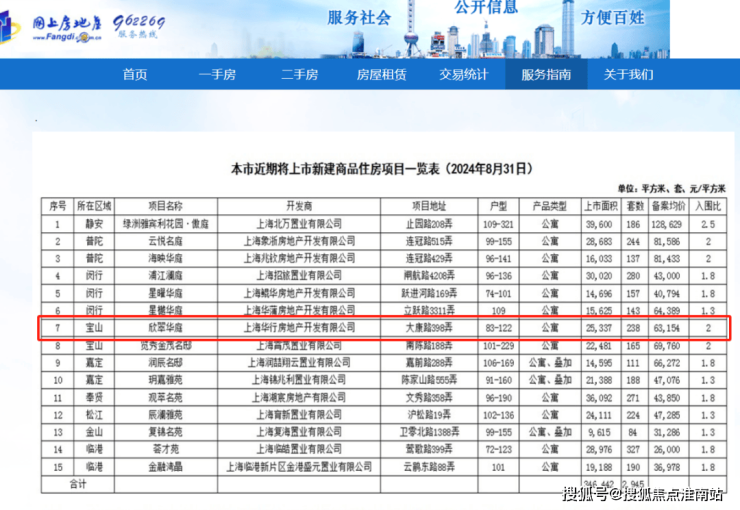
Task: Select project name 云悦名庭
Action: pyautogui.click(x=165, y=242)
